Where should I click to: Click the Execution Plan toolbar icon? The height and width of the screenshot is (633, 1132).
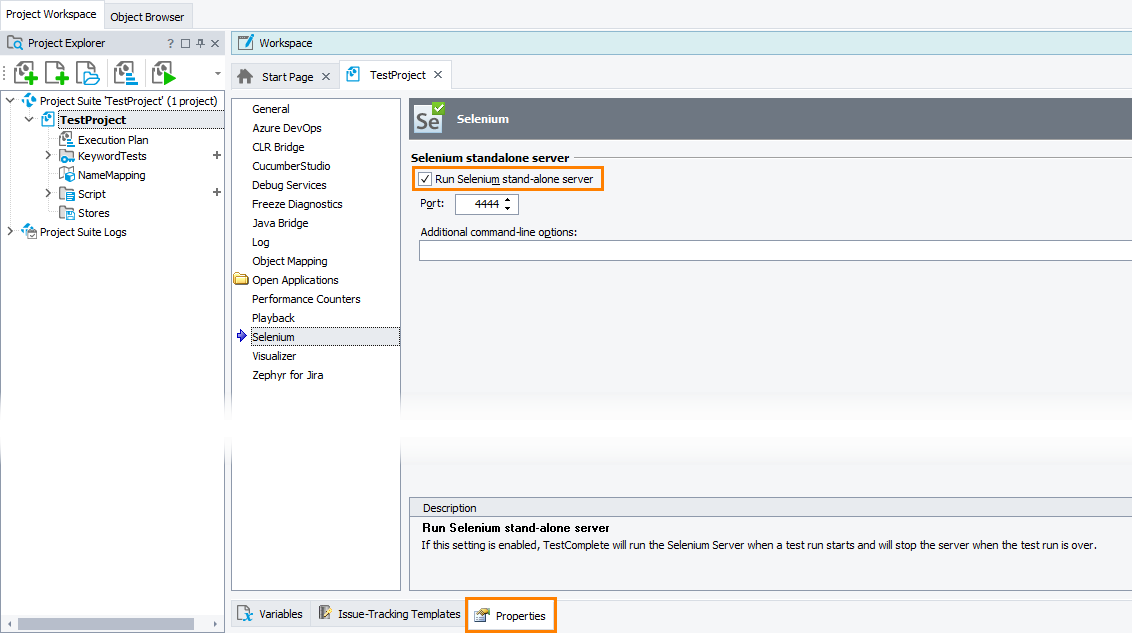point(125,73)
